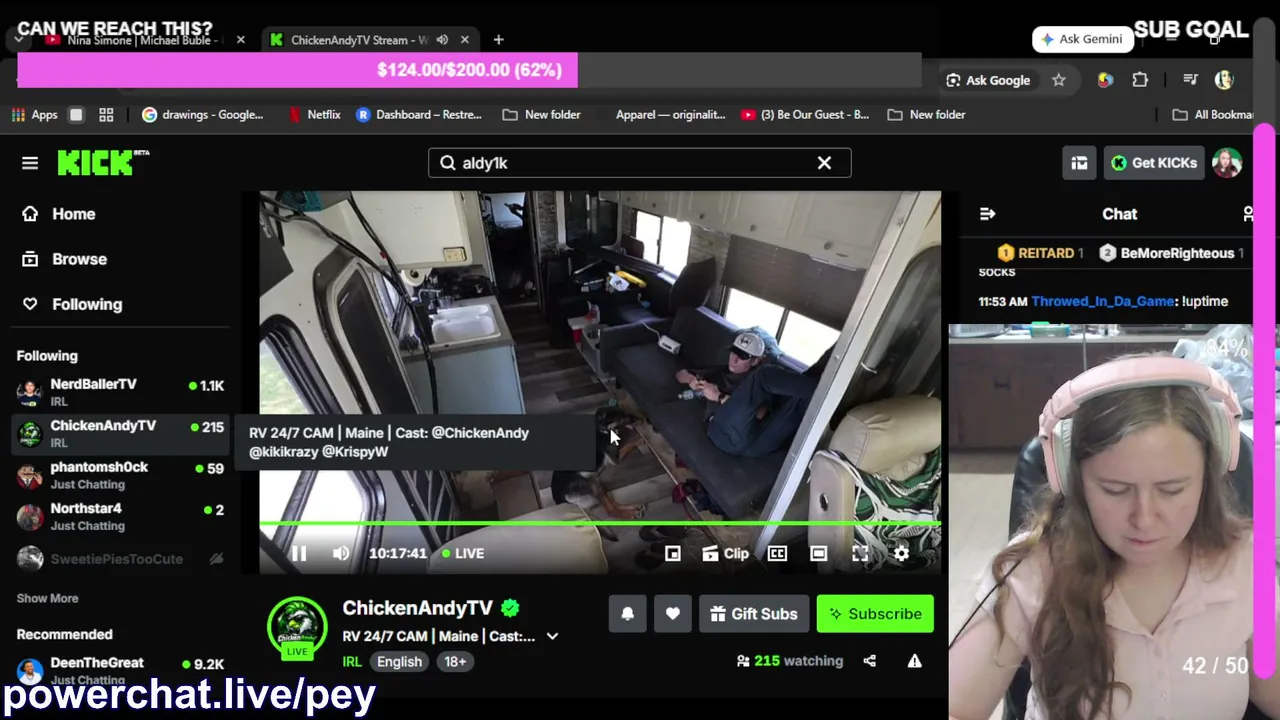Viewport: 1280px width, 720px height.
Task: Click the 18+ tag
Action: [x=455, y=661]
